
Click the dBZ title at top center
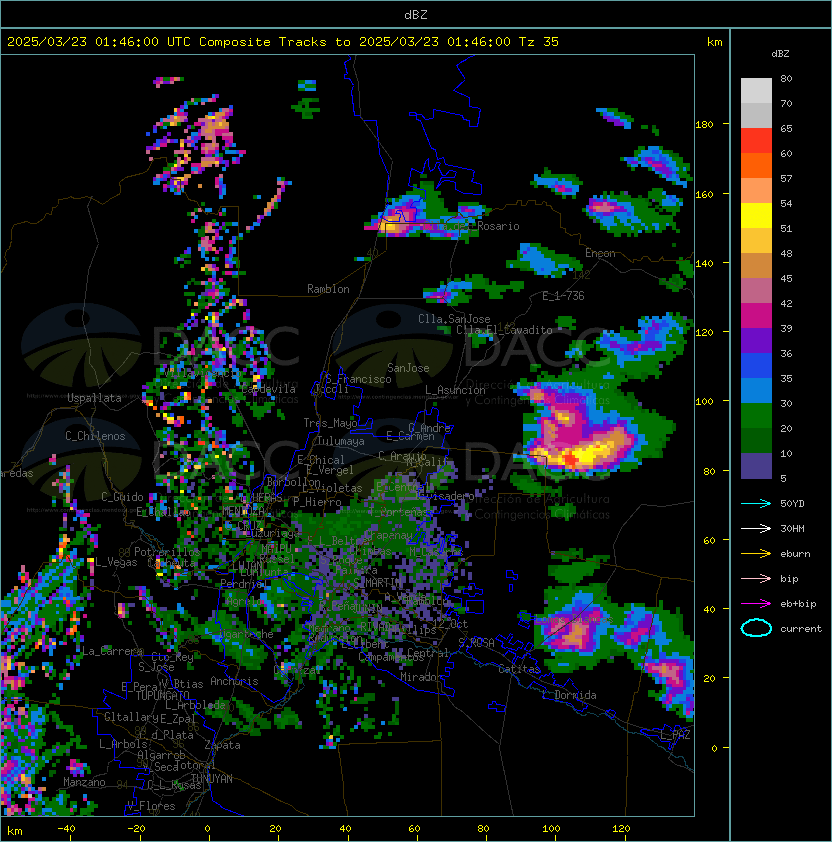click(416, 15)
